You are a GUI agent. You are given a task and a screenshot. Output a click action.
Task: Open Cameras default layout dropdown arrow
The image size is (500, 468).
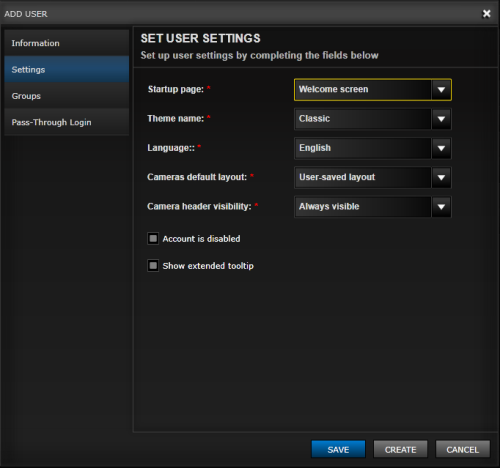[x=441, y=178]
